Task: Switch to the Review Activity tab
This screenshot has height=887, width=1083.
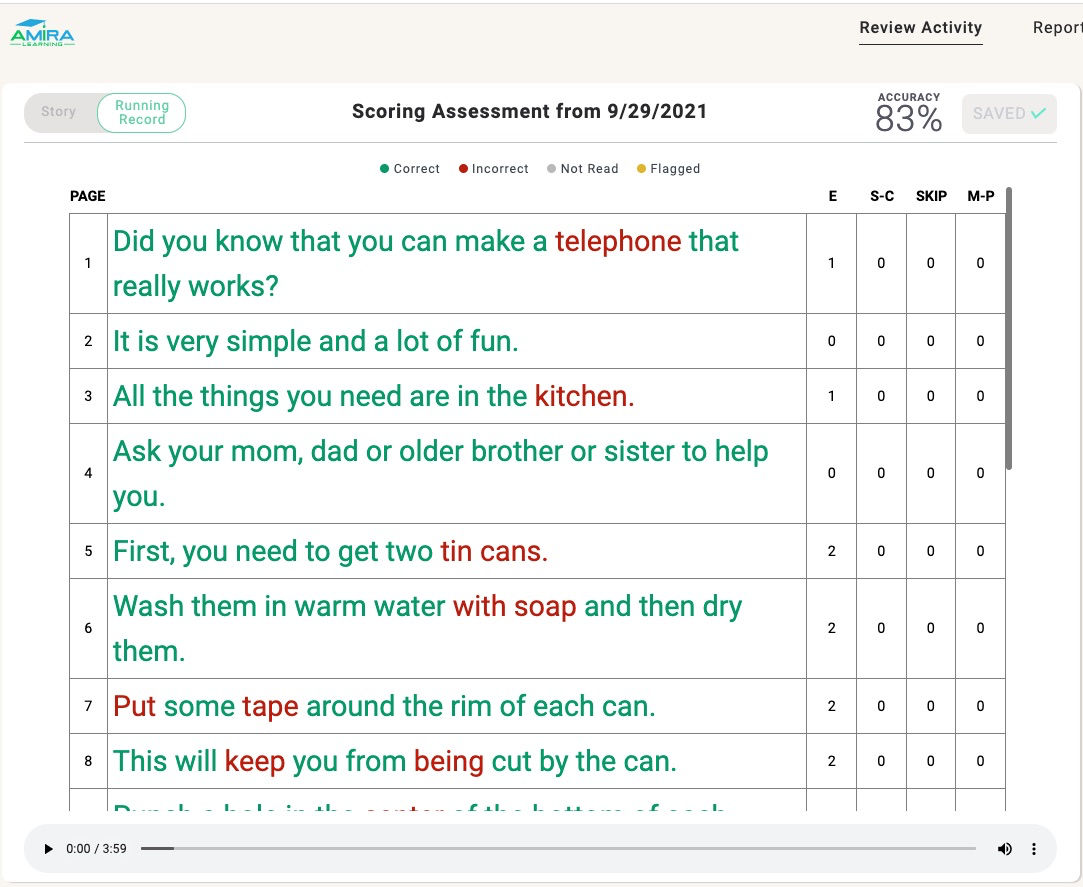Action: [920, 28]
